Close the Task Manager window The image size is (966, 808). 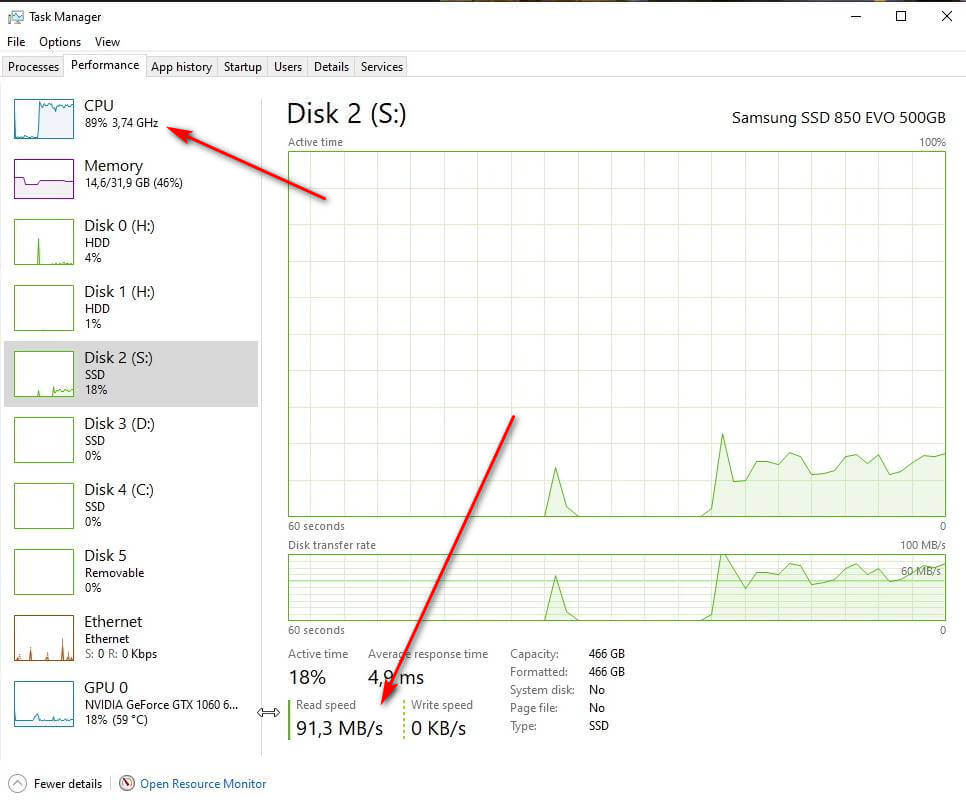click(947, 17)
